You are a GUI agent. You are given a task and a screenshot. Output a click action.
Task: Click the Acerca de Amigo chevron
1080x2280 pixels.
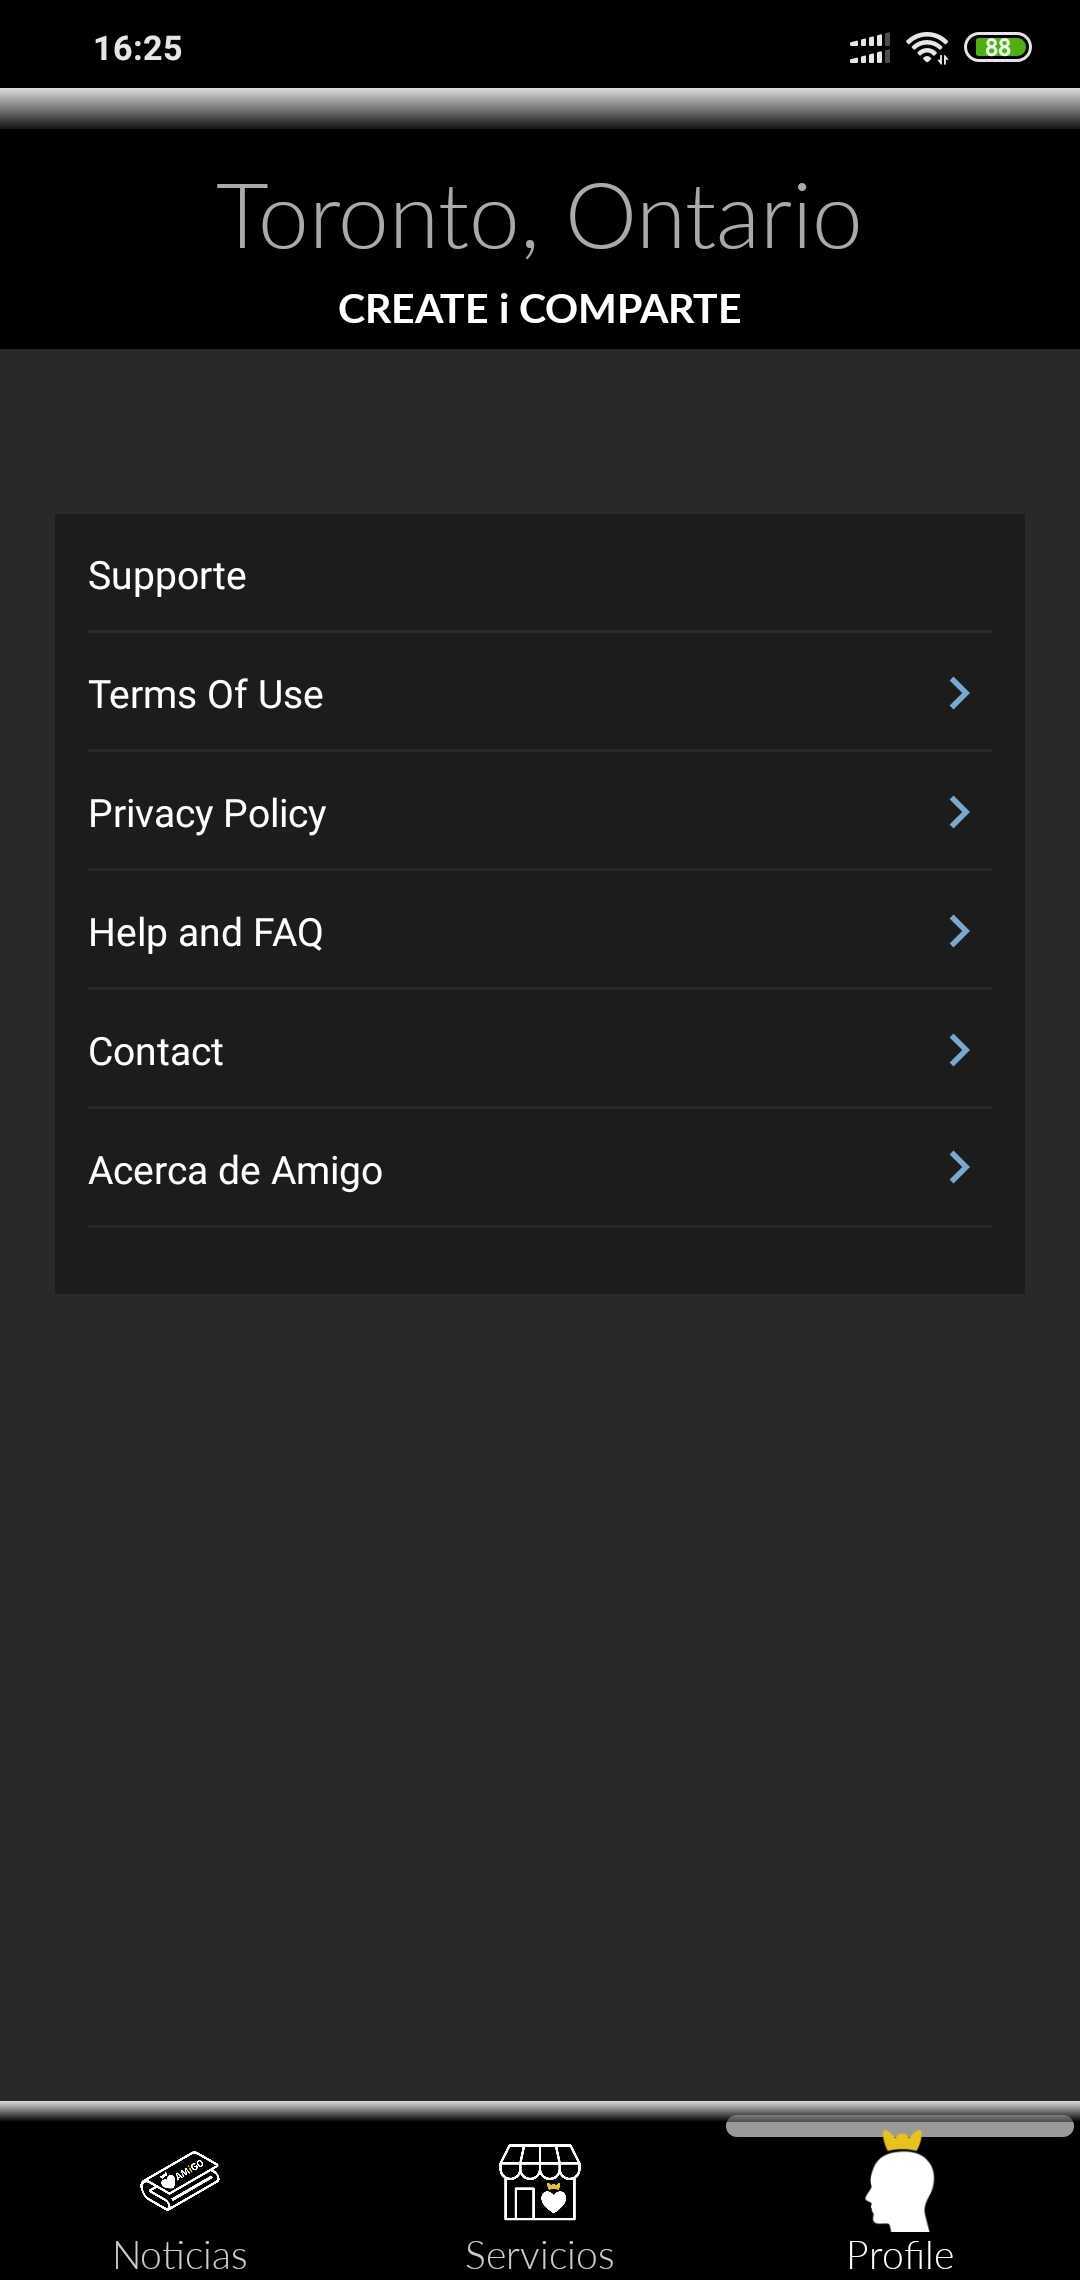click(x=959, y=1167)
